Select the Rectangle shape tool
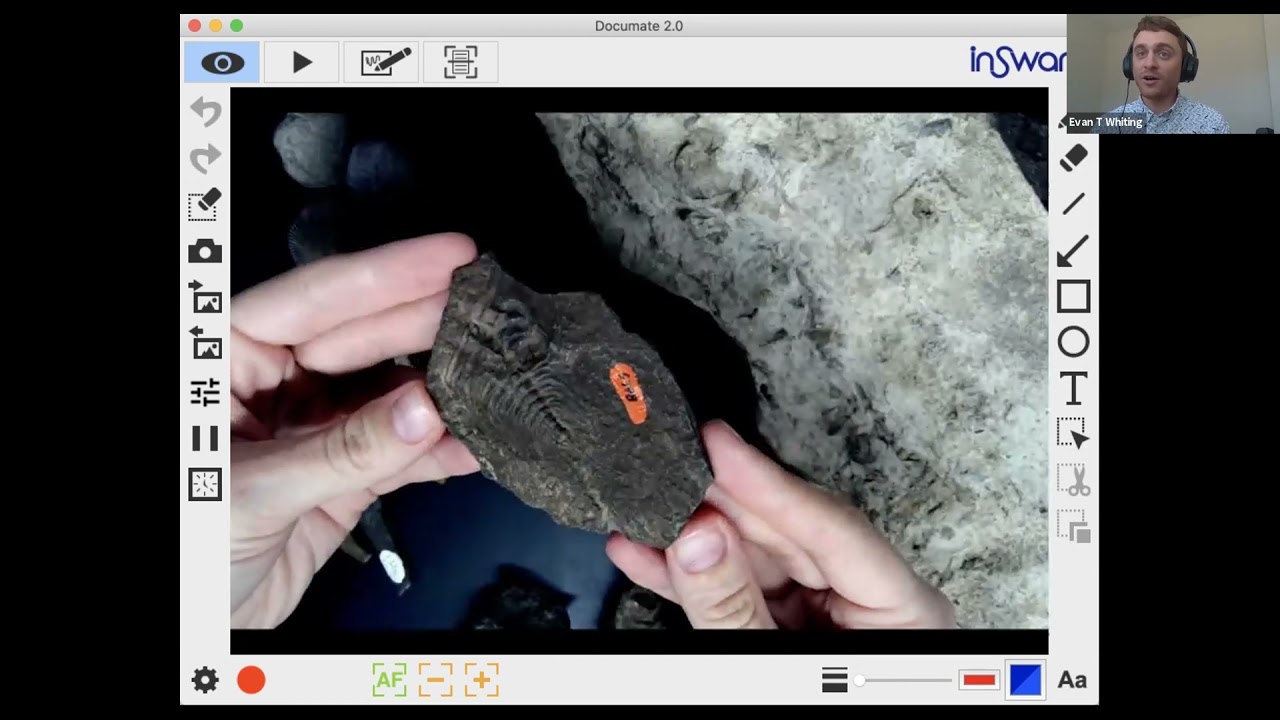The width and height of the screenshot is (1280, 720). (1073, 297)
